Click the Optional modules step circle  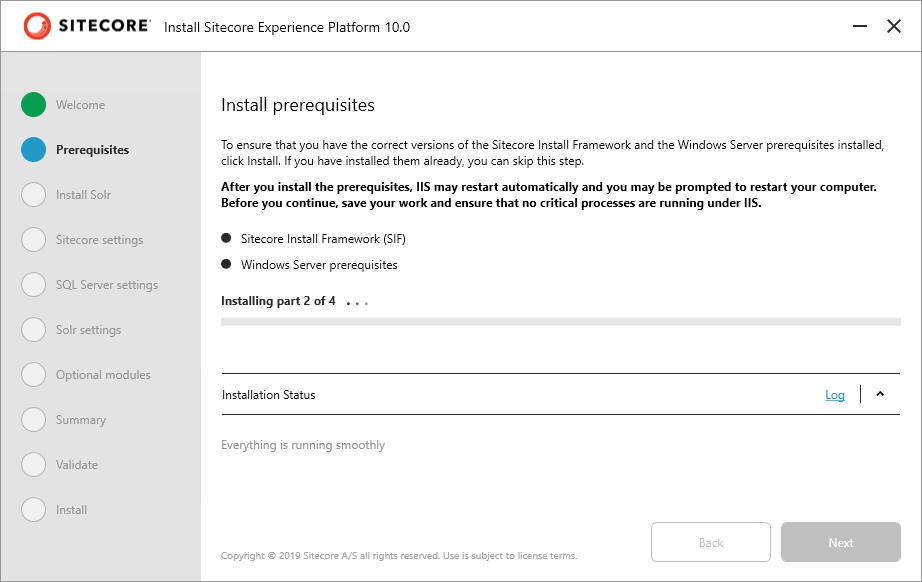click(x=34, y=374)
